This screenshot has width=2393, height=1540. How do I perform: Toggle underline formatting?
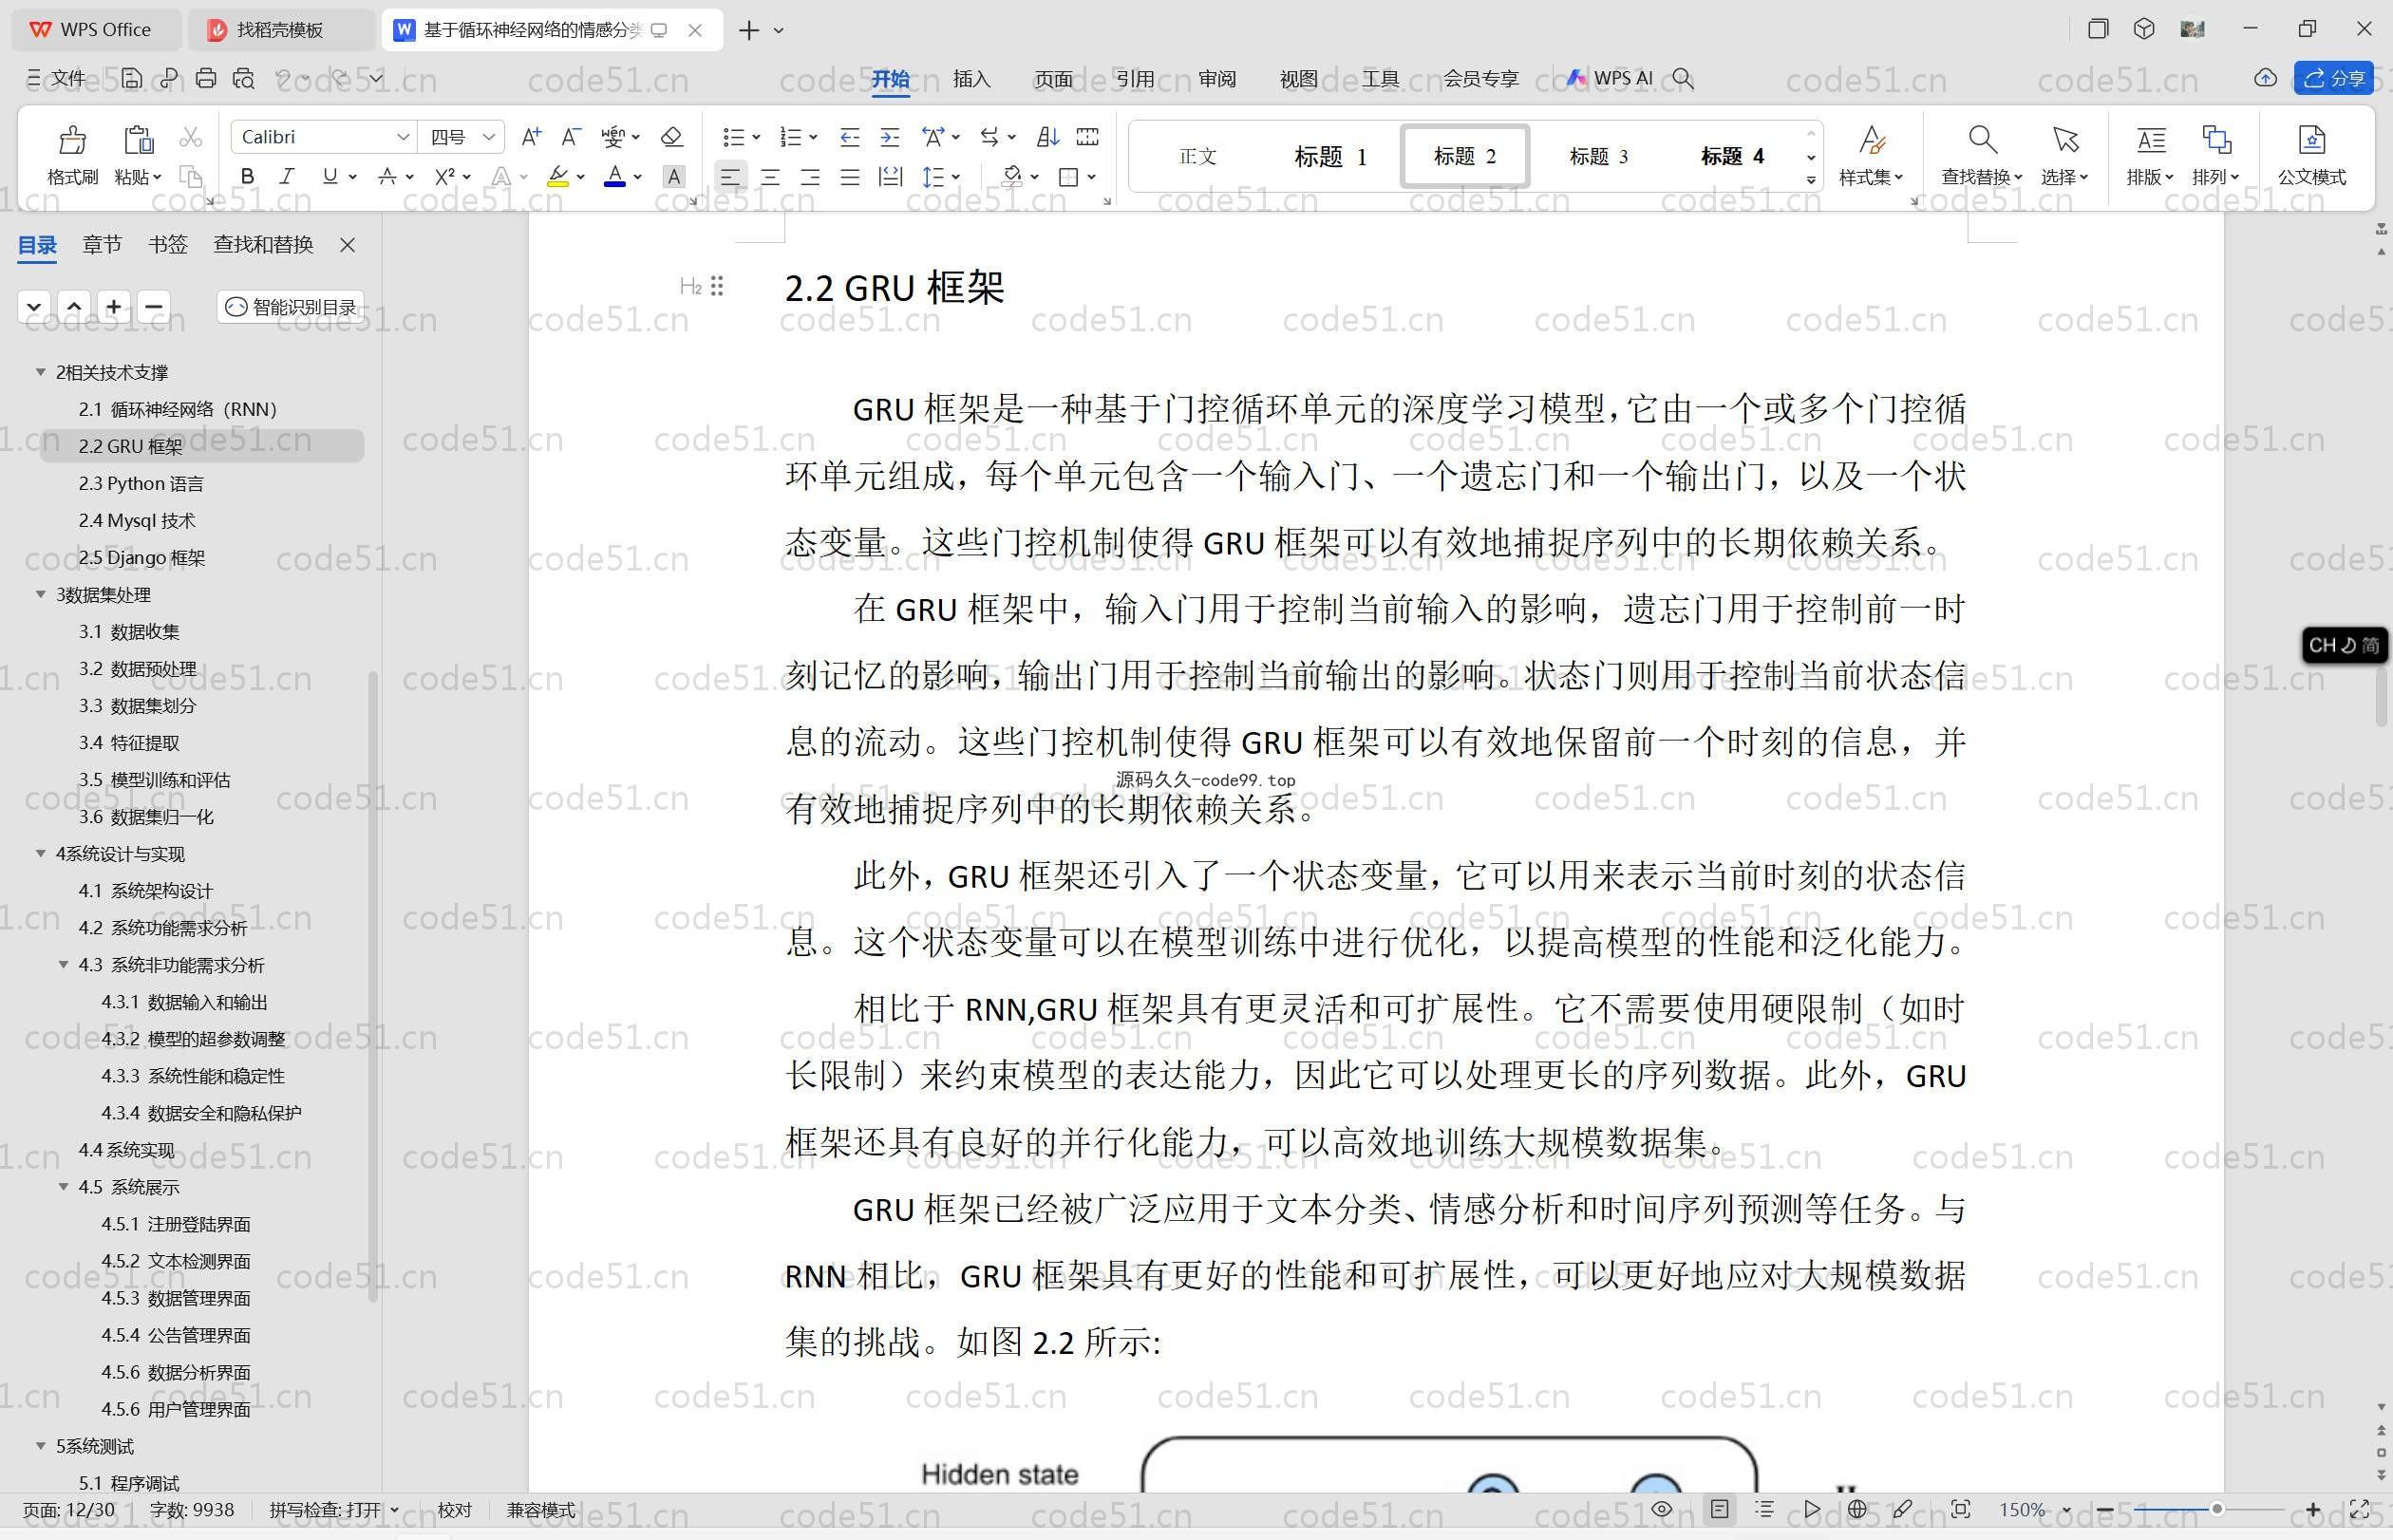[329, 177]
